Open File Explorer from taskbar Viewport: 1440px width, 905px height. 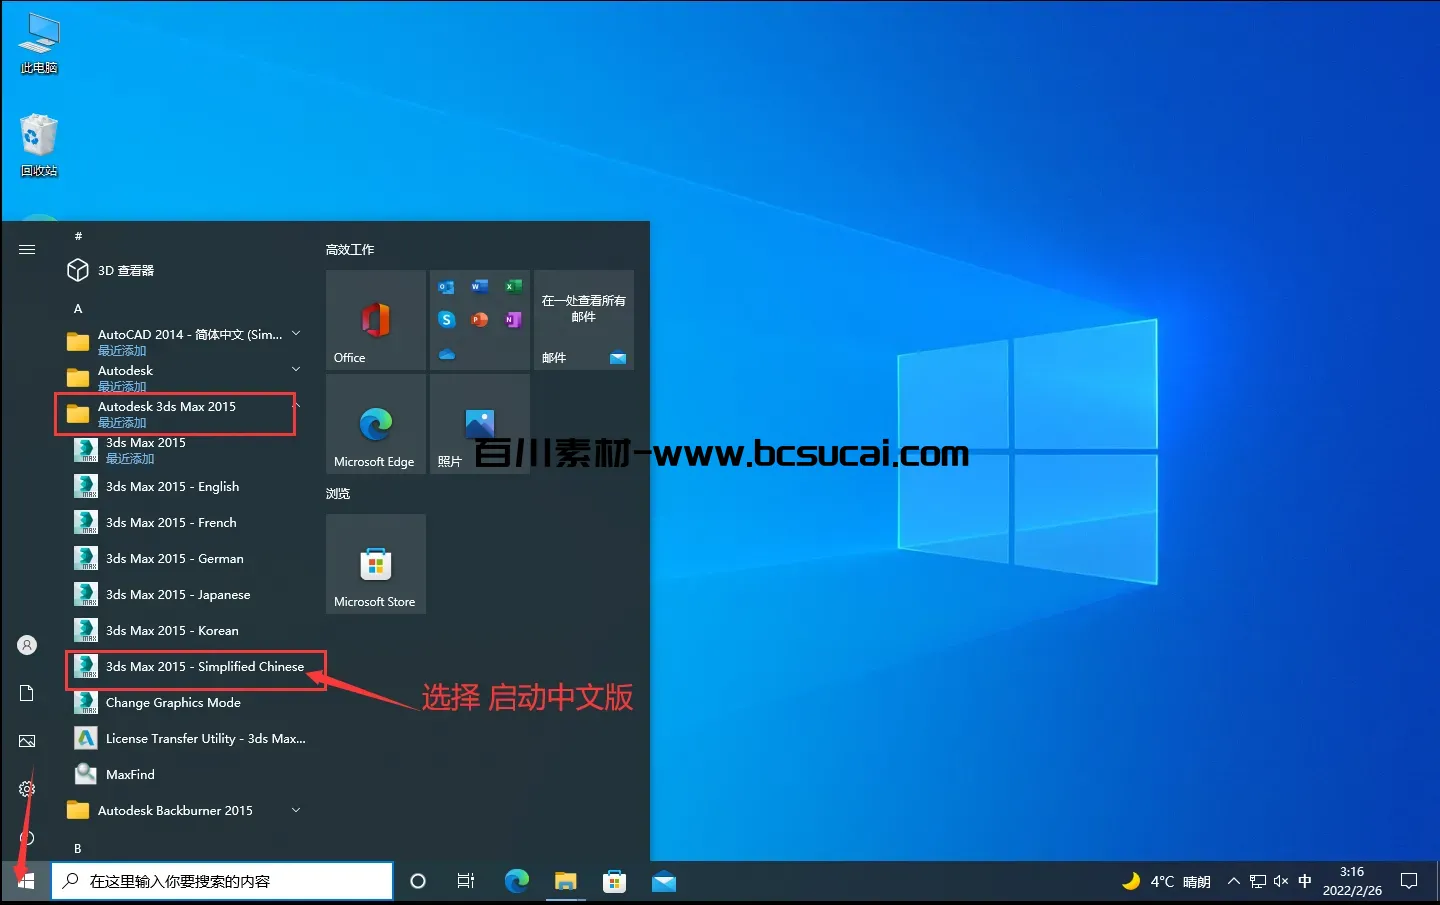(x=565, y=881)
